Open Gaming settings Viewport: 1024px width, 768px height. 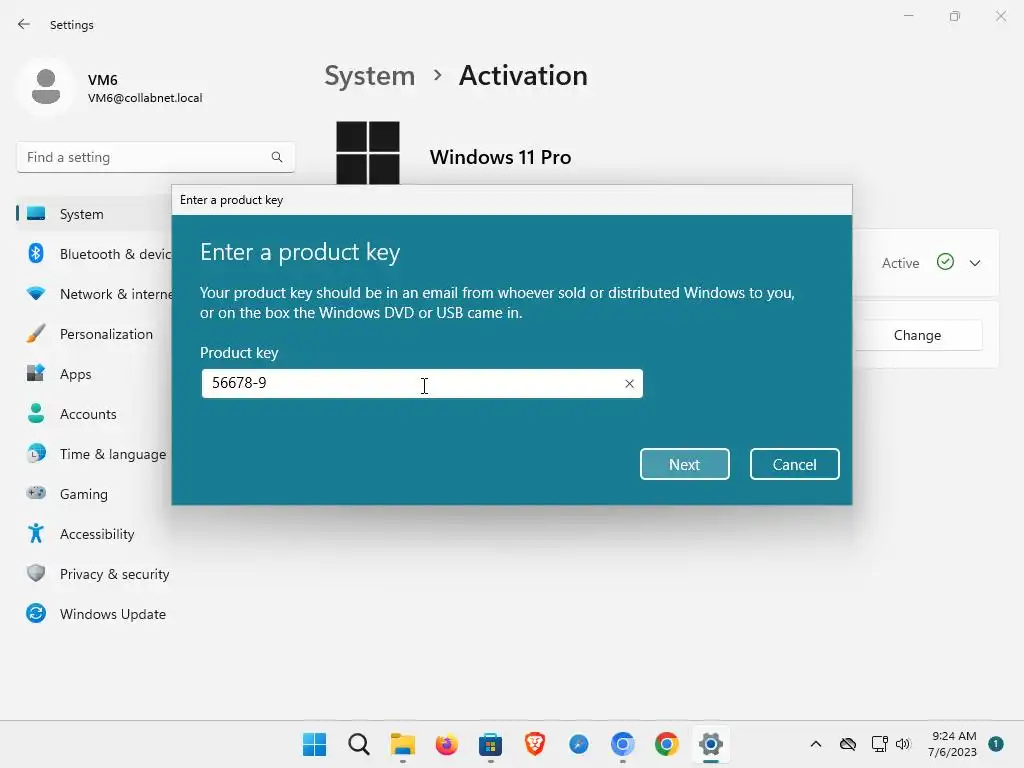pos(95,494)
